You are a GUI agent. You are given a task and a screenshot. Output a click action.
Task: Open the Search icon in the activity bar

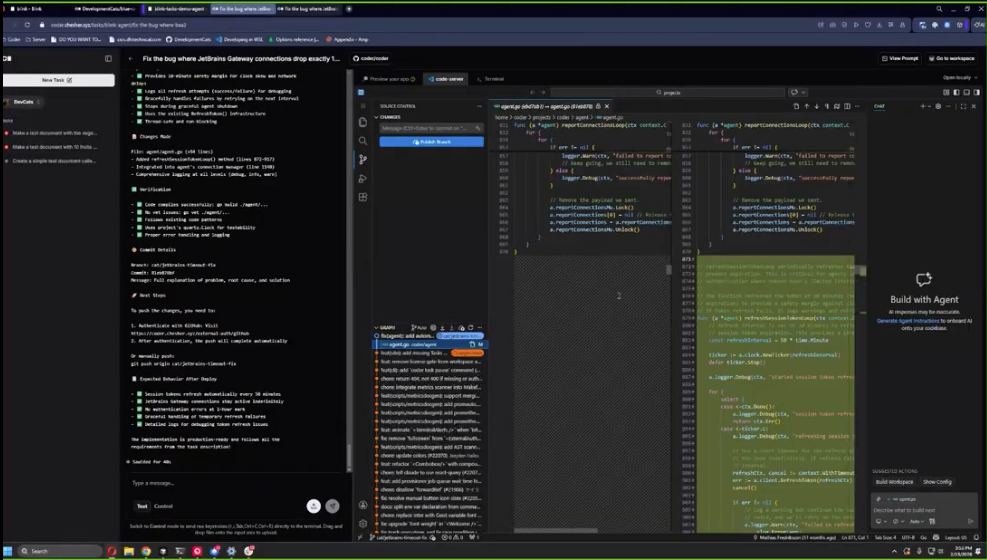point(363,141)
